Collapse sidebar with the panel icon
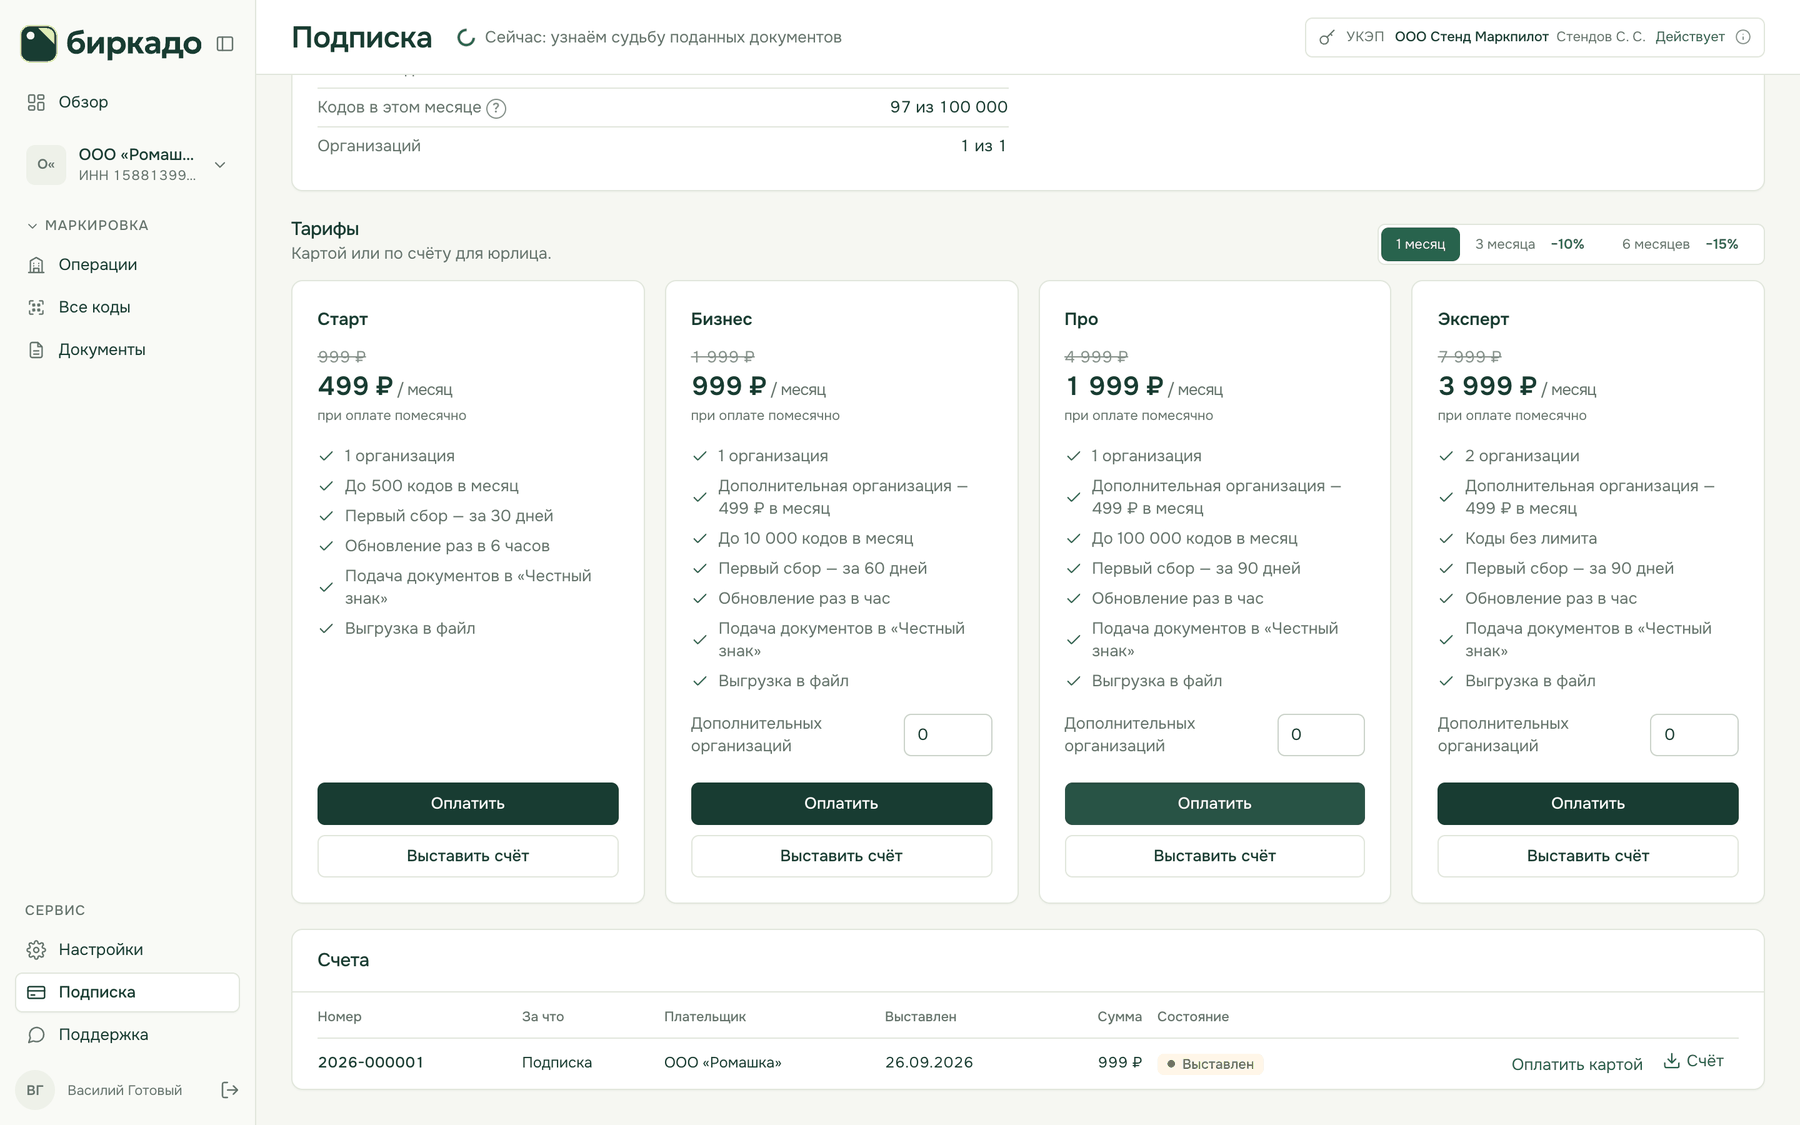The width and height of the screenshot is (1800, 1125). (x=225, y=44)
